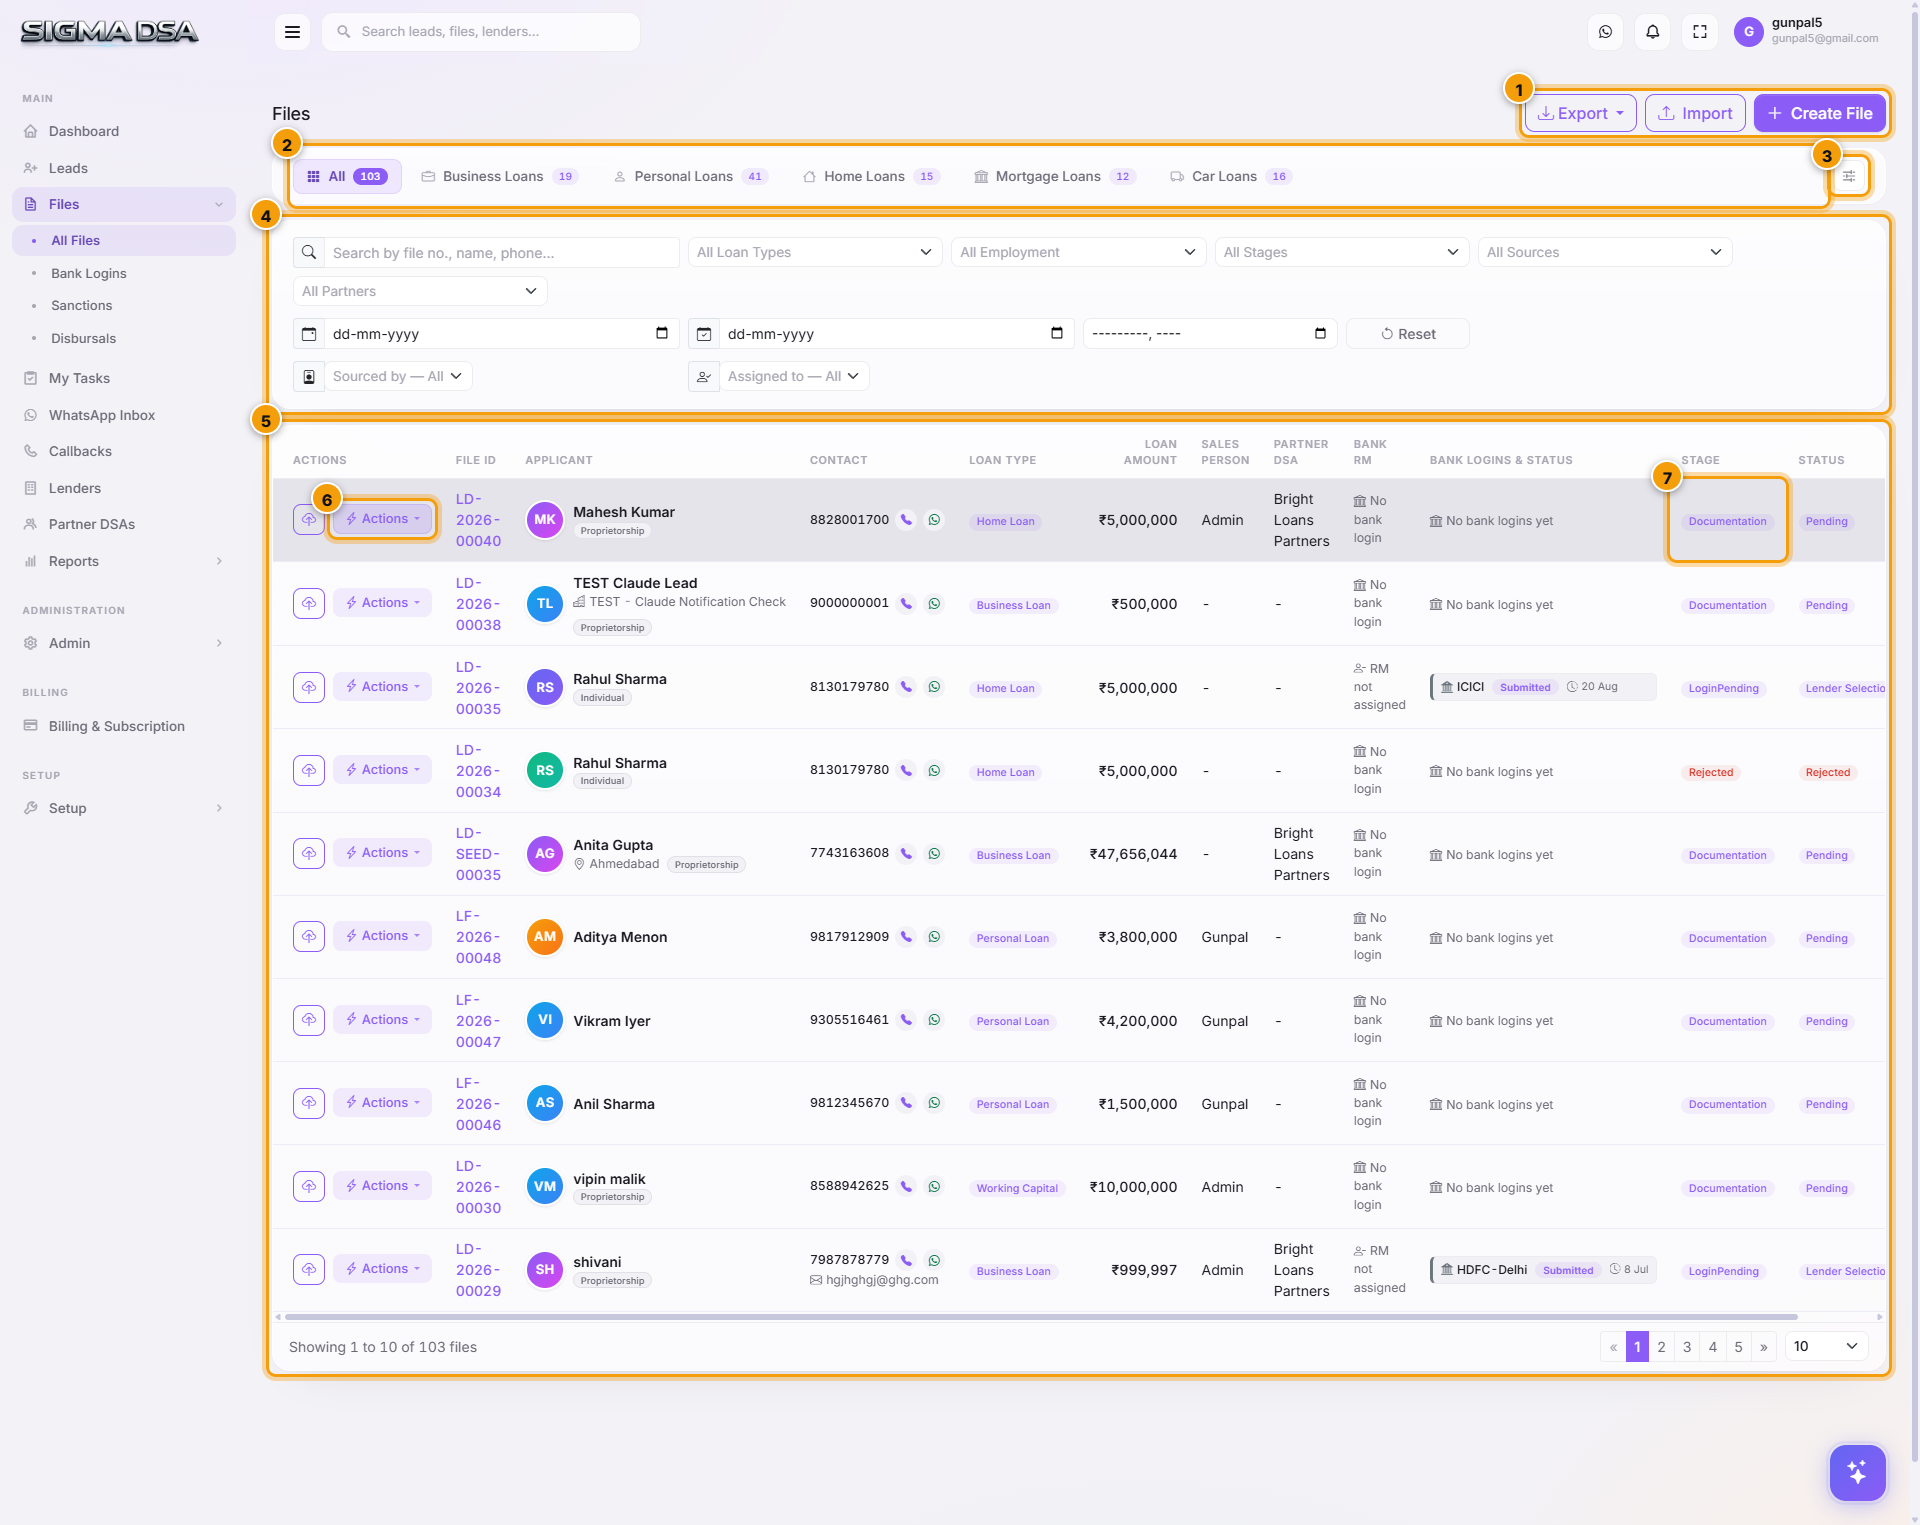Click HDFC-Delhi bank login chip
Image resolution: width=1920 pixels, height=1525 pixels.
[x=1543, y=1270]
